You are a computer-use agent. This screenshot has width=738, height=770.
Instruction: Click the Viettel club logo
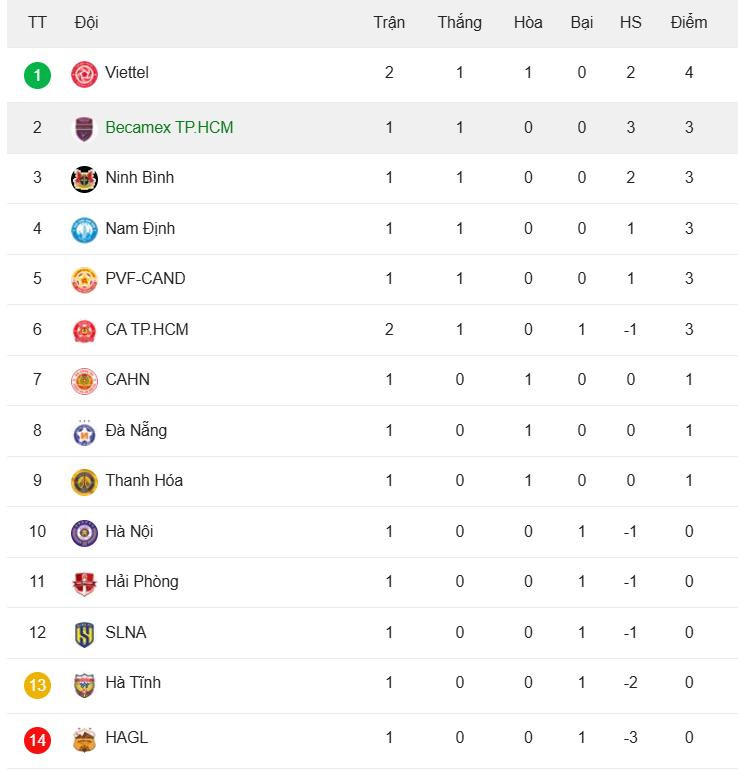click(84, 74)
